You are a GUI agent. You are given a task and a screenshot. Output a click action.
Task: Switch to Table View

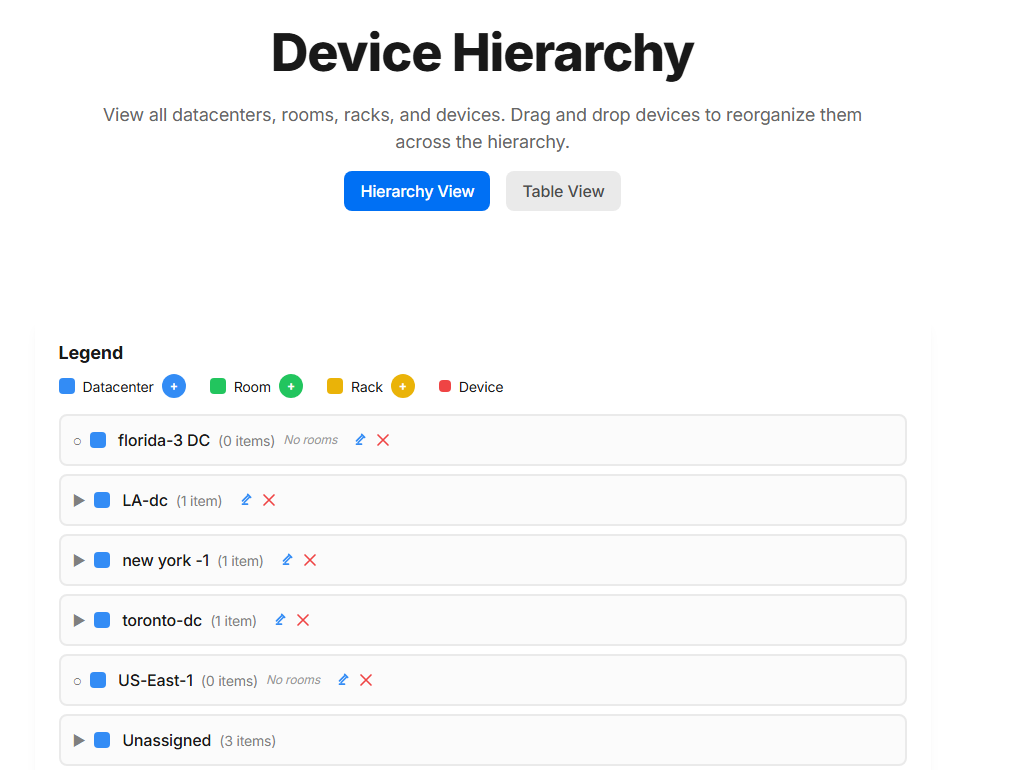pyautogui.click(x=563, y=191)
